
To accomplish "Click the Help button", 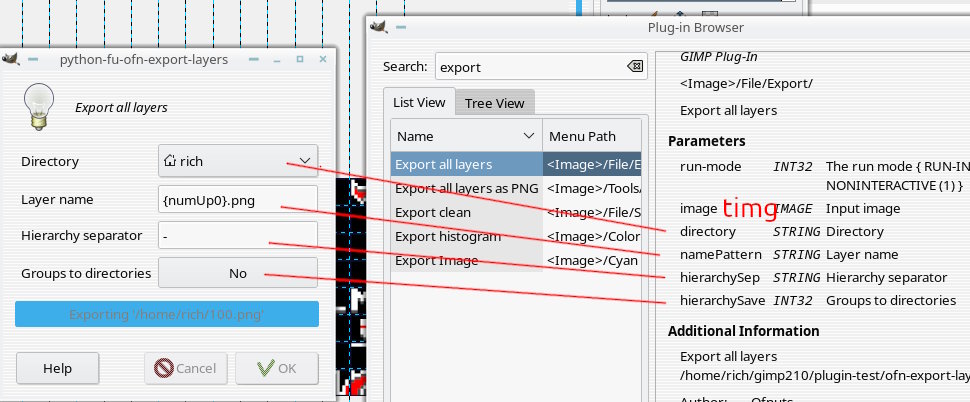I will pyautogui.click(x=58, y=368).
